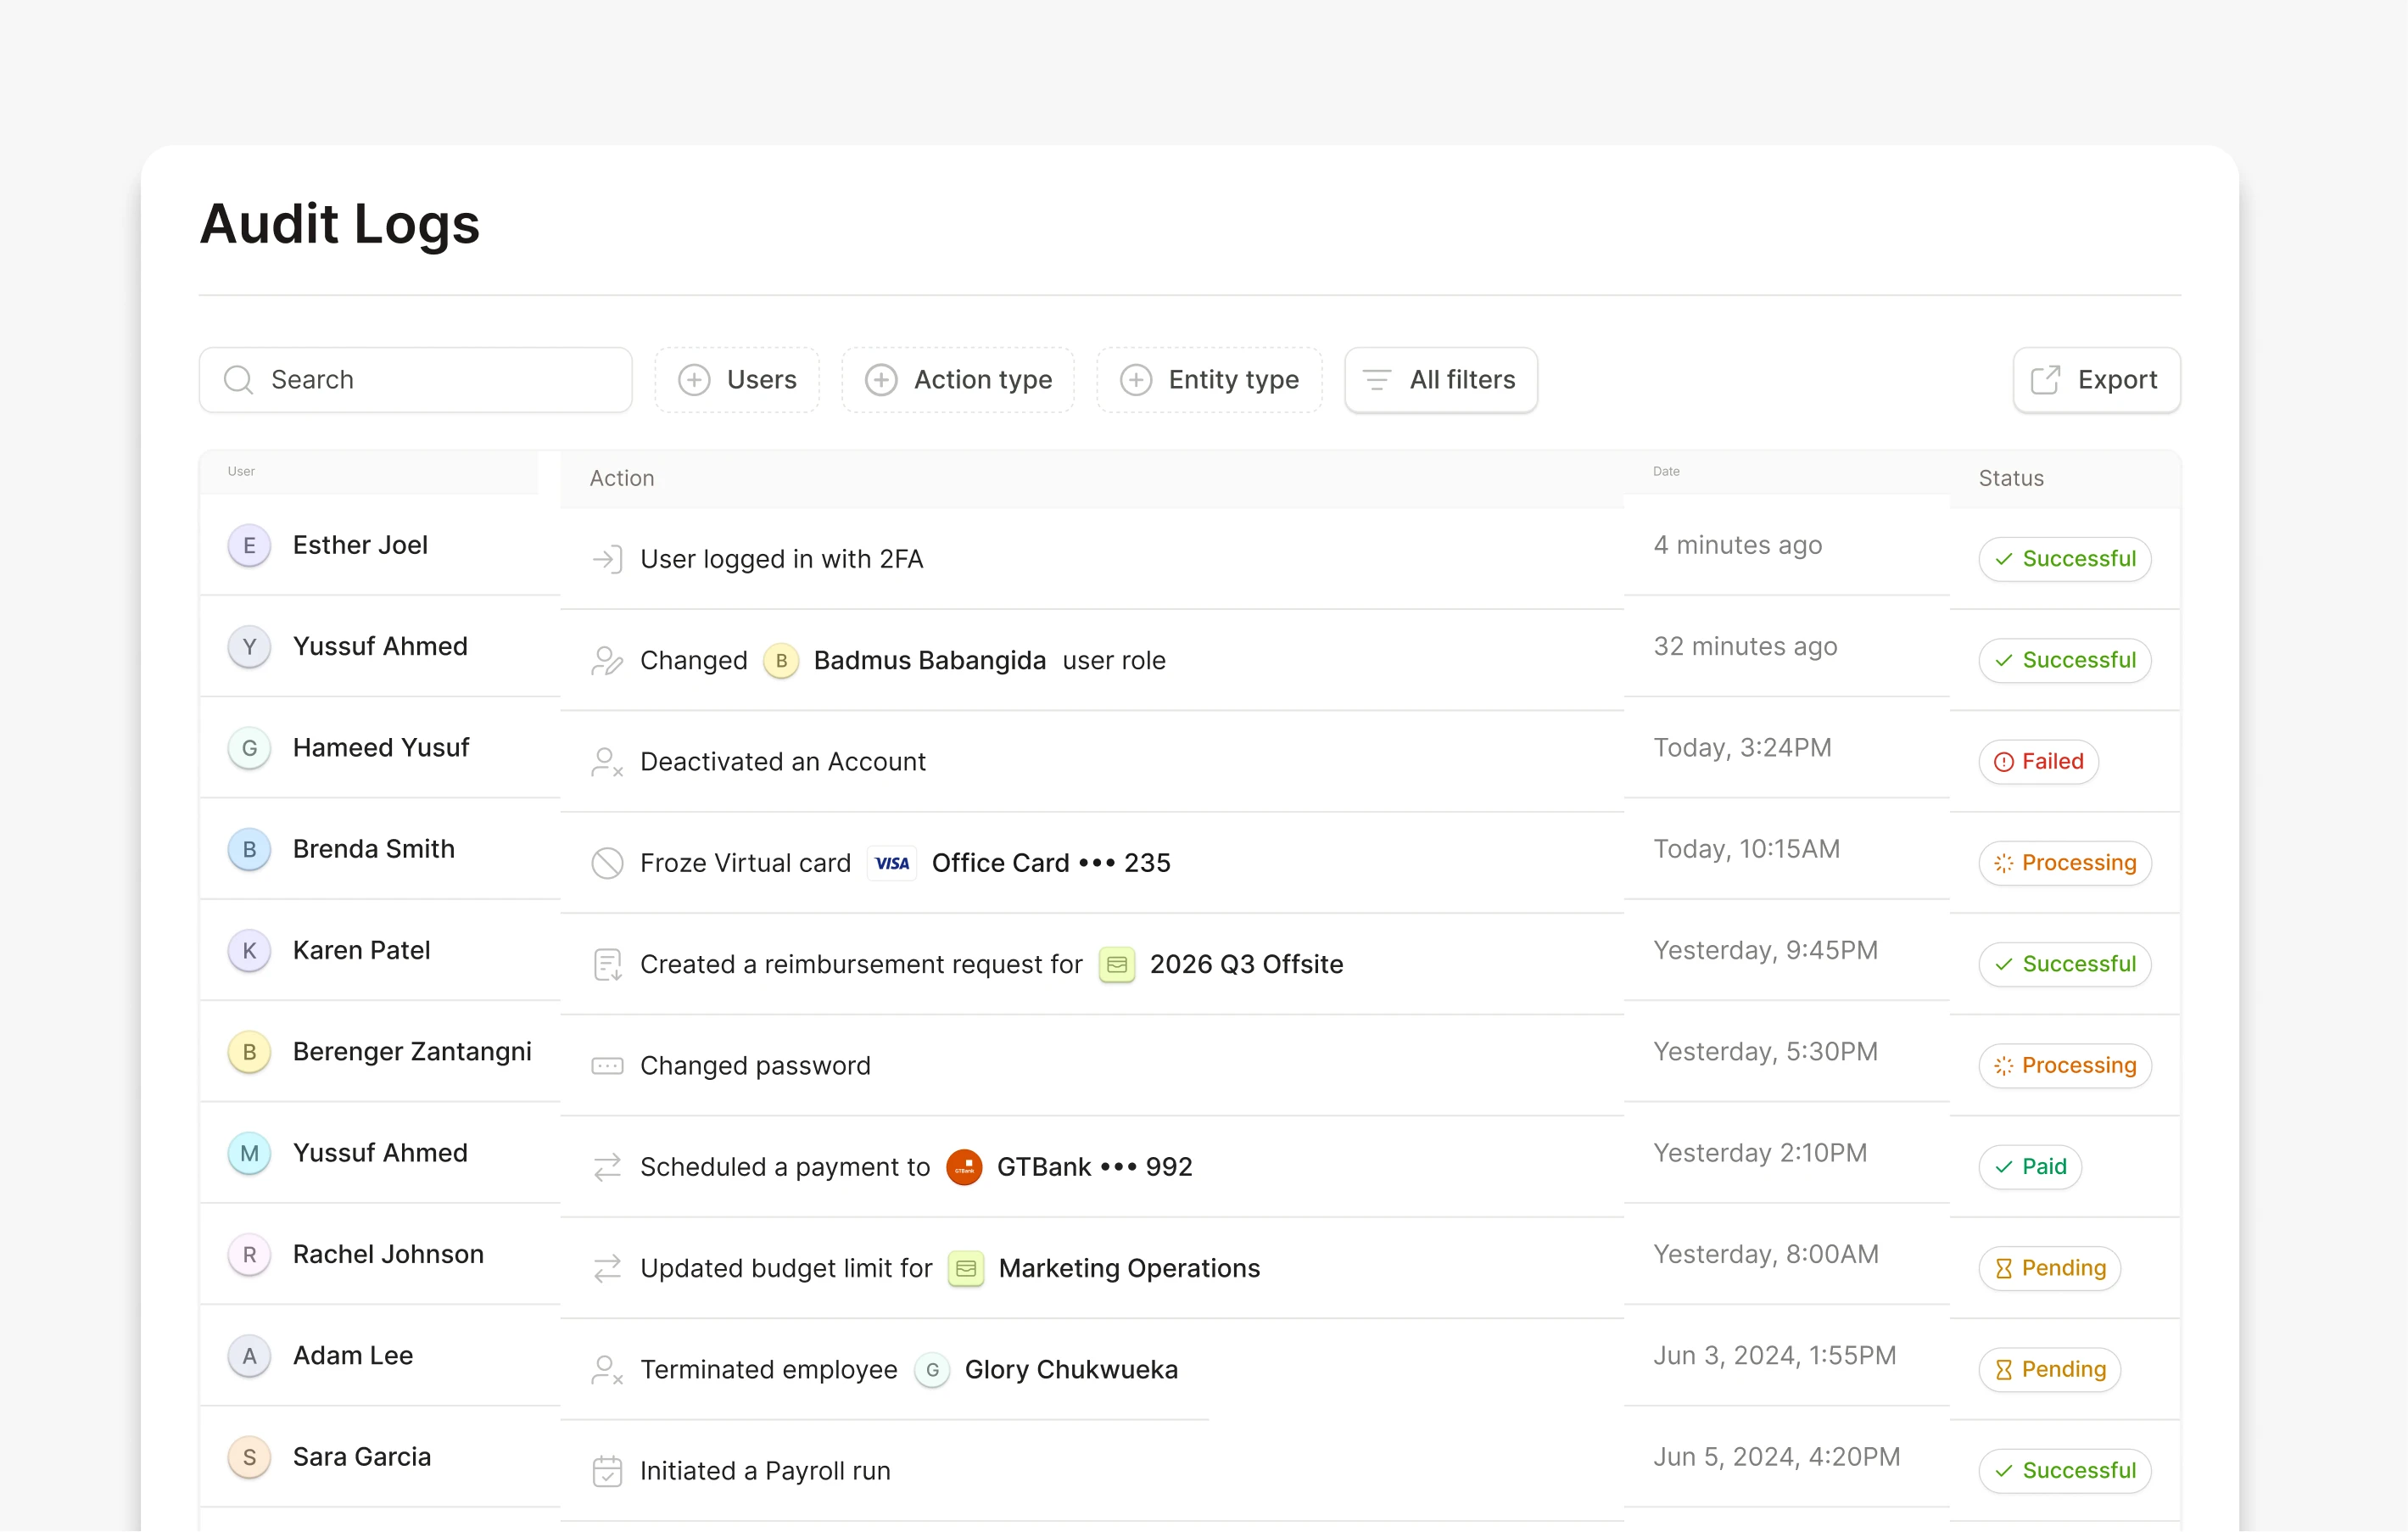
Task: Click the Visa logo on Office Card row
Action: (x=891, y=863)
